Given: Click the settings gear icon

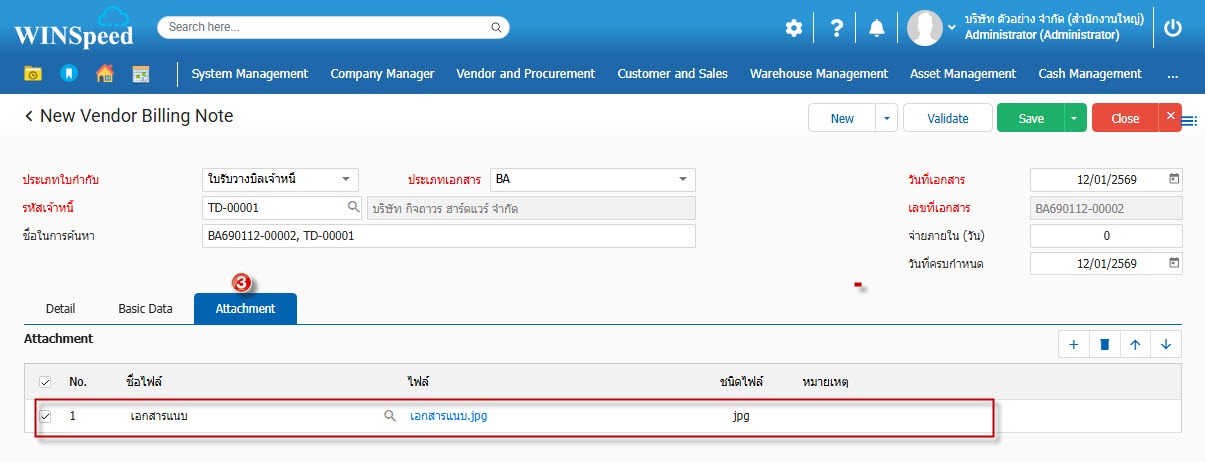Looking at the screenshot, I should [793, 29].
